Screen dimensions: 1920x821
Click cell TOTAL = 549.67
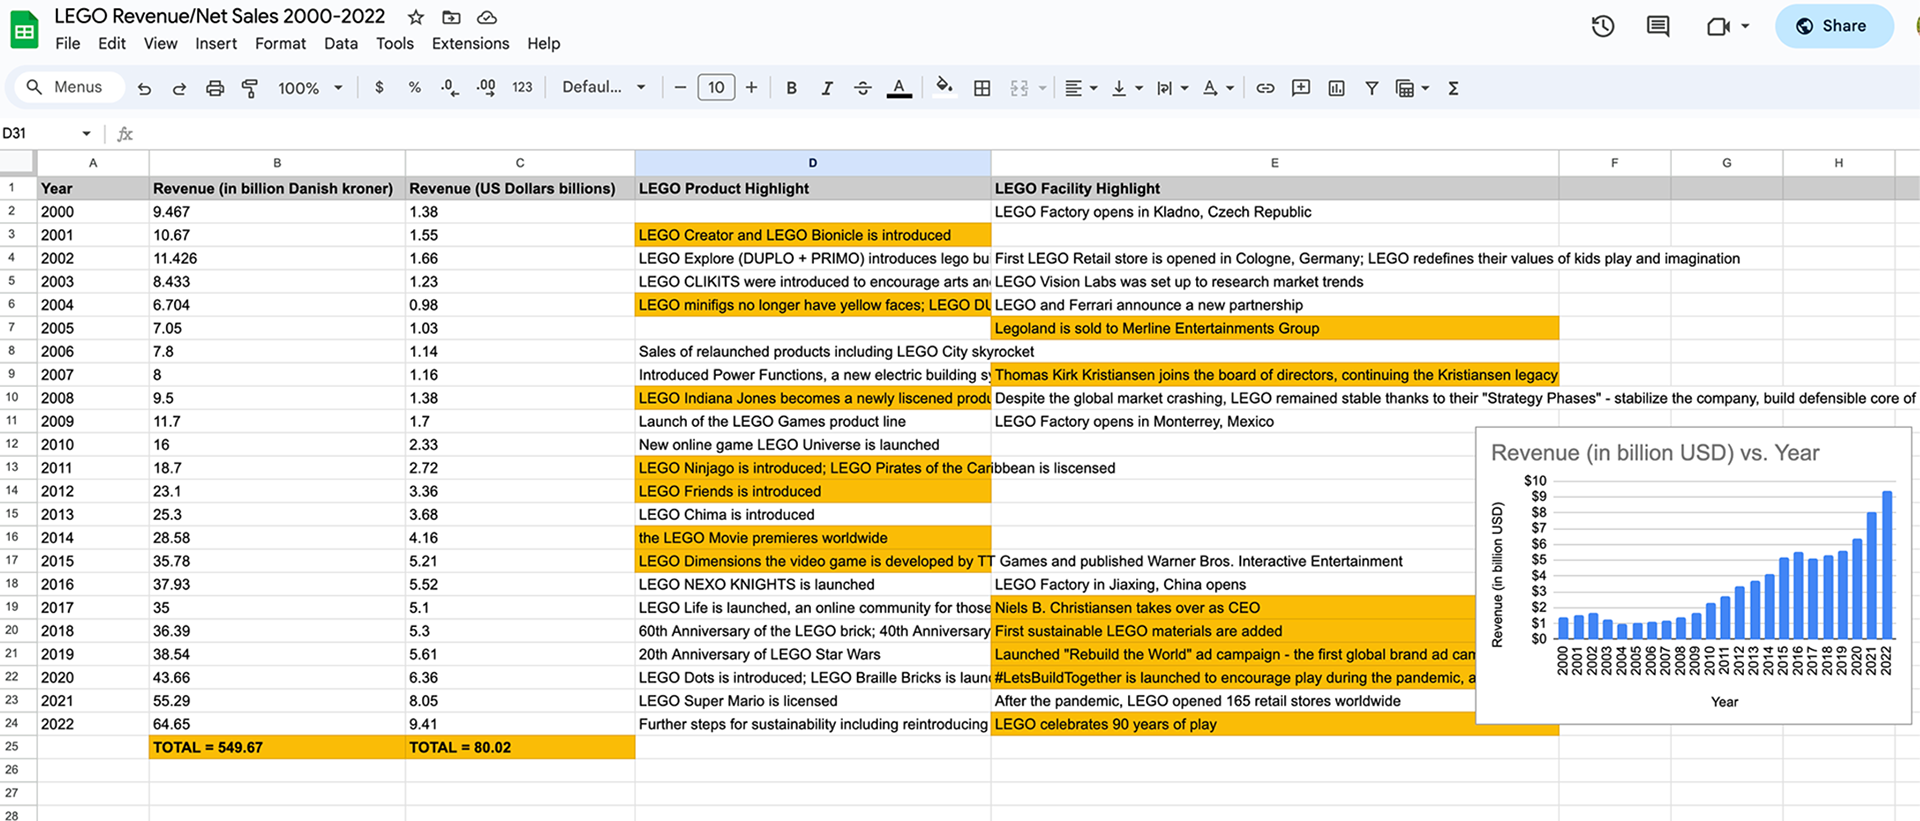pos(277,747)
